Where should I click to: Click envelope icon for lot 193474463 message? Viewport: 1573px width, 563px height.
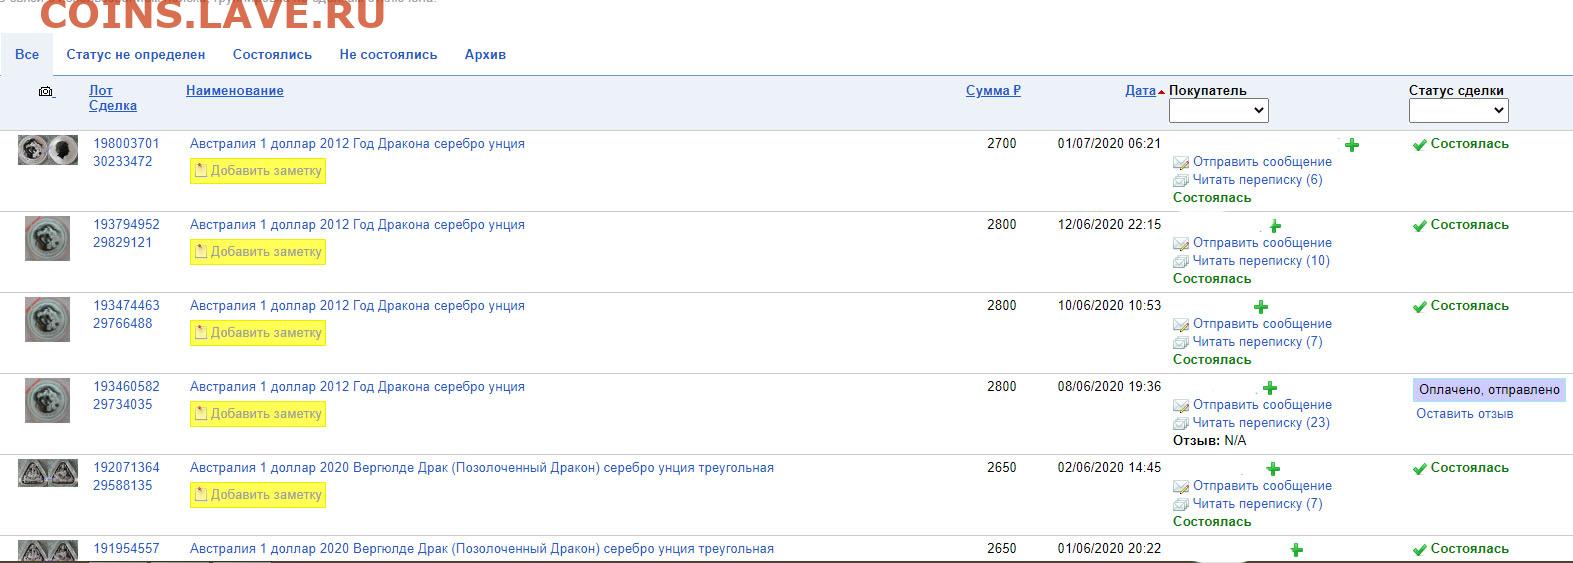pyautogui.click(x=1181, y=325)
